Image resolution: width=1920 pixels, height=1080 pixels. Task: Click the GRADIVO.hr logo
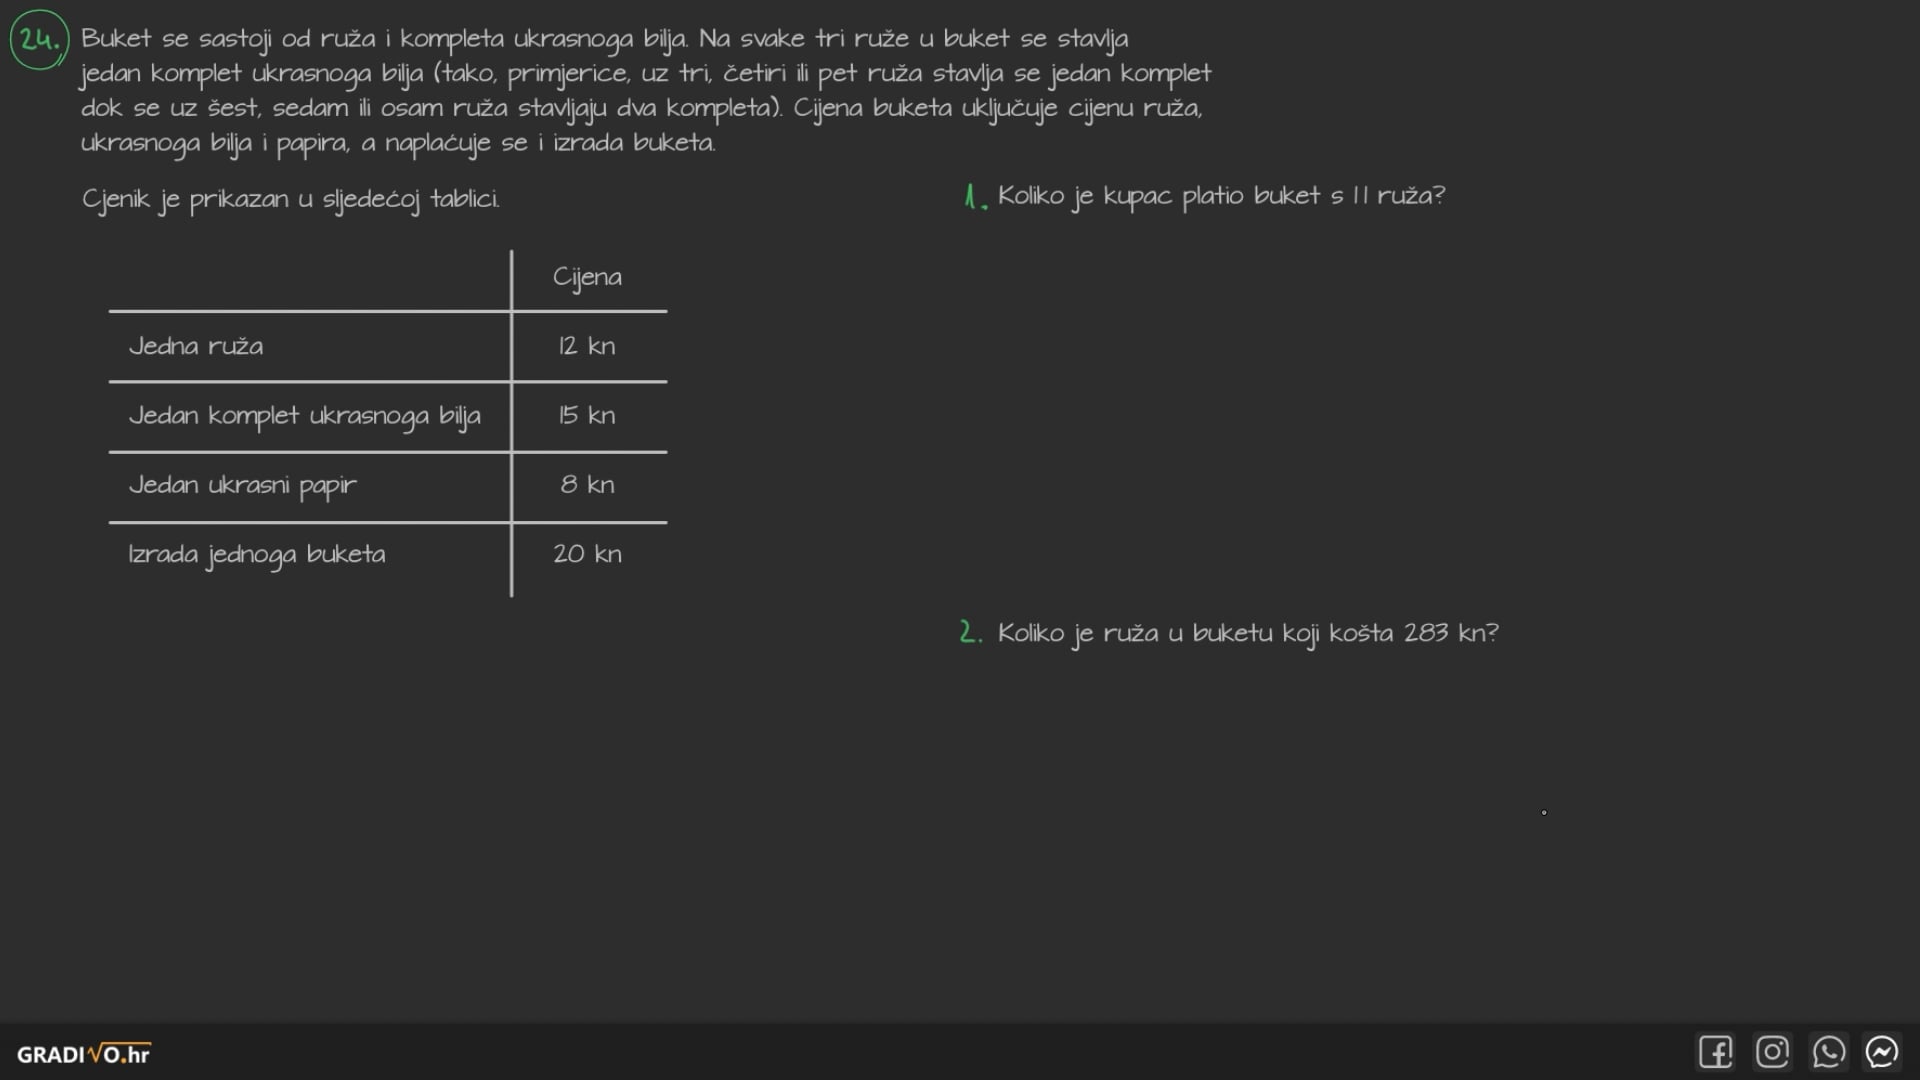[83, 1054]
